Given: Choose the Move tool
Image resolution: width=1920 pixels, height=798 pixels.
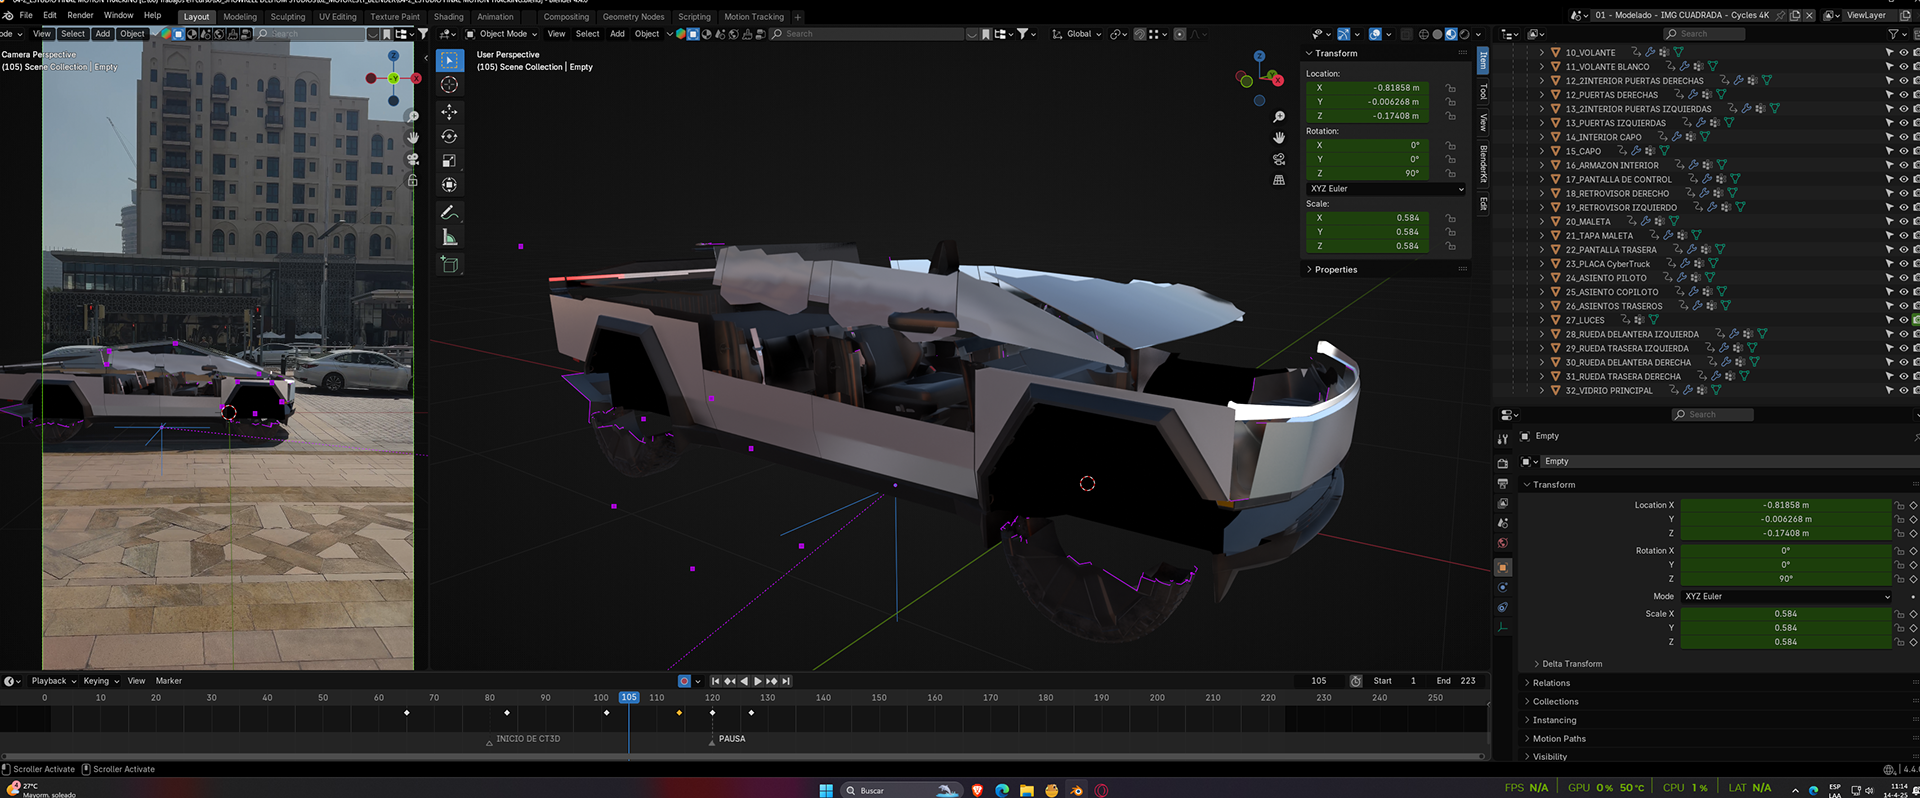Looking at the screenshot, I should (x=449, y=112).
